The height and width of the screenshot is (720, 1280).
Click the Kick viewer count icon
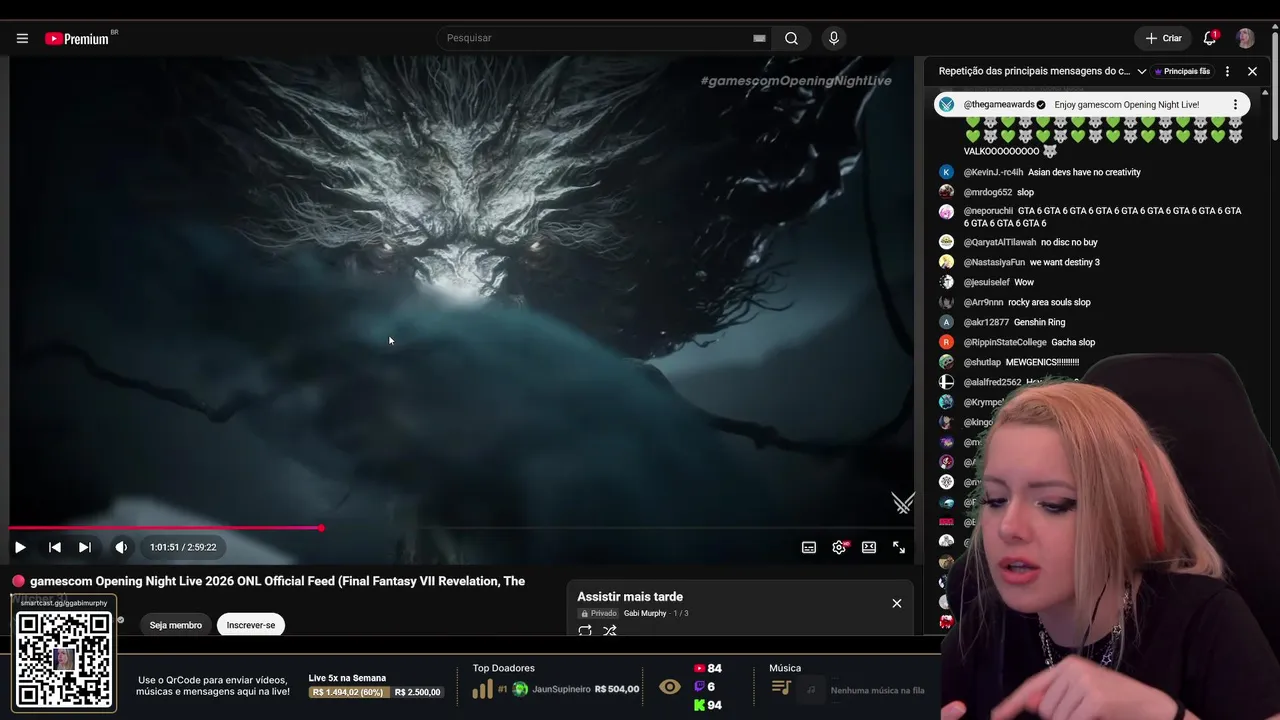[x=699, y=705]
